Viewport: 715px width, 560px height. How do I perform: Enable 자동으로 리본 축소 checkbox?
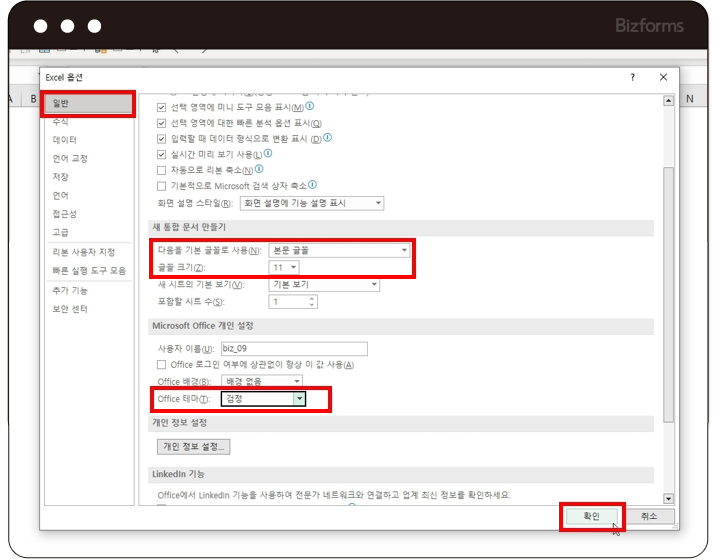pyautogui.click(x=161, y=171)
